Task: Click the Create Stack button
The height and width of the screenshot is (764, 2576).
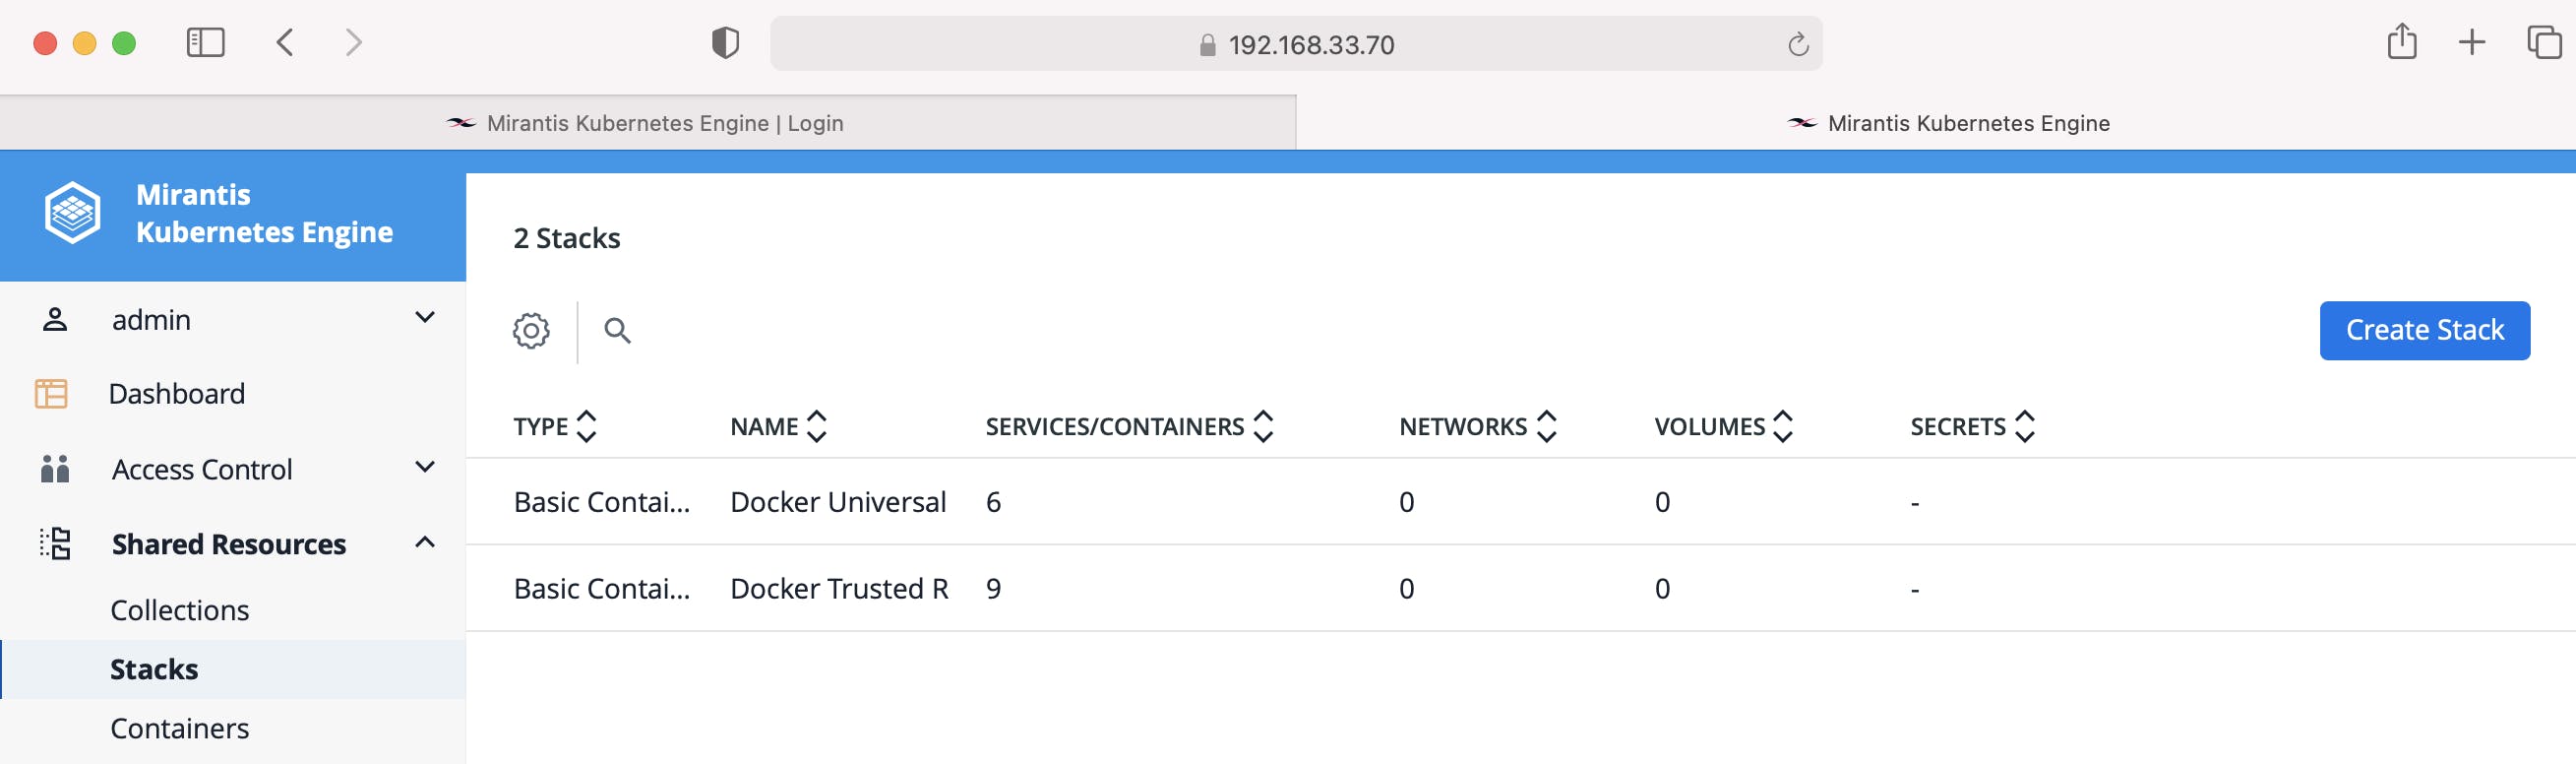Action: coord(2424,330)
